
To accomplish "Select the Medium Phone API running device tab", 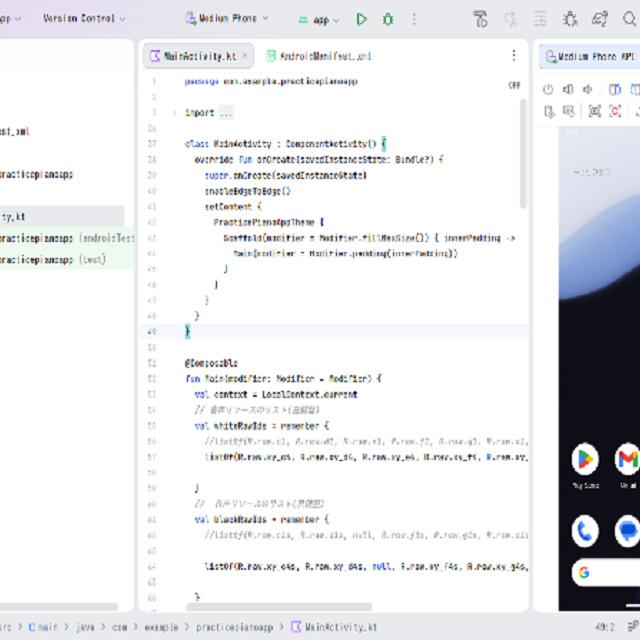I will (x=590, y=57).
